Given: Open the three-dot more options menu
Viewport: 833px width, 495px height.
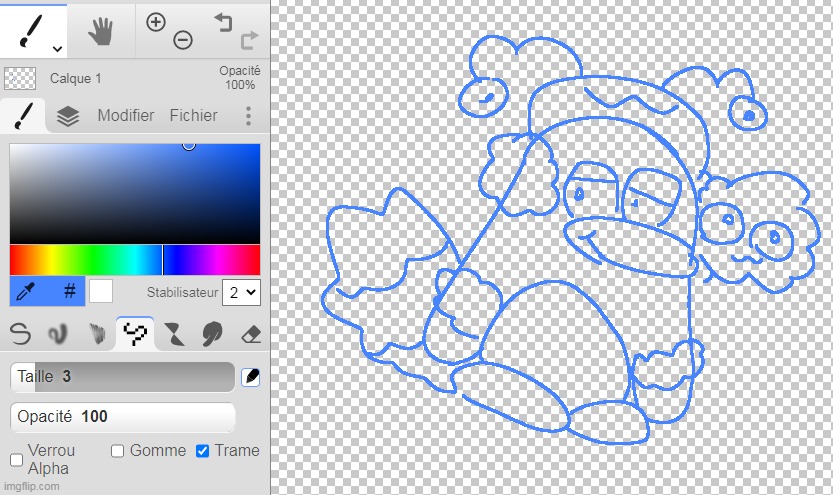Looking at the screenshot, I should pyautogui.click(x=248, y=116).
